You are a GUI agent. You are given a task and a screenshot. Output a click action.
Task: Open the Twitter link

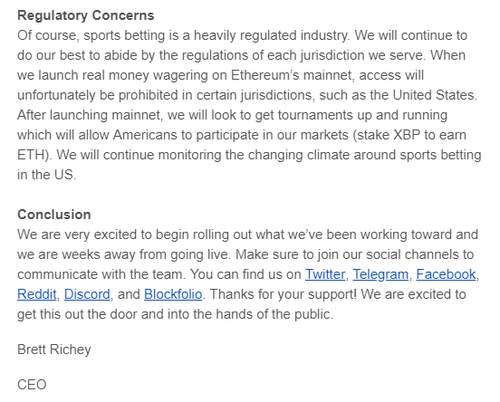[325, 274]
